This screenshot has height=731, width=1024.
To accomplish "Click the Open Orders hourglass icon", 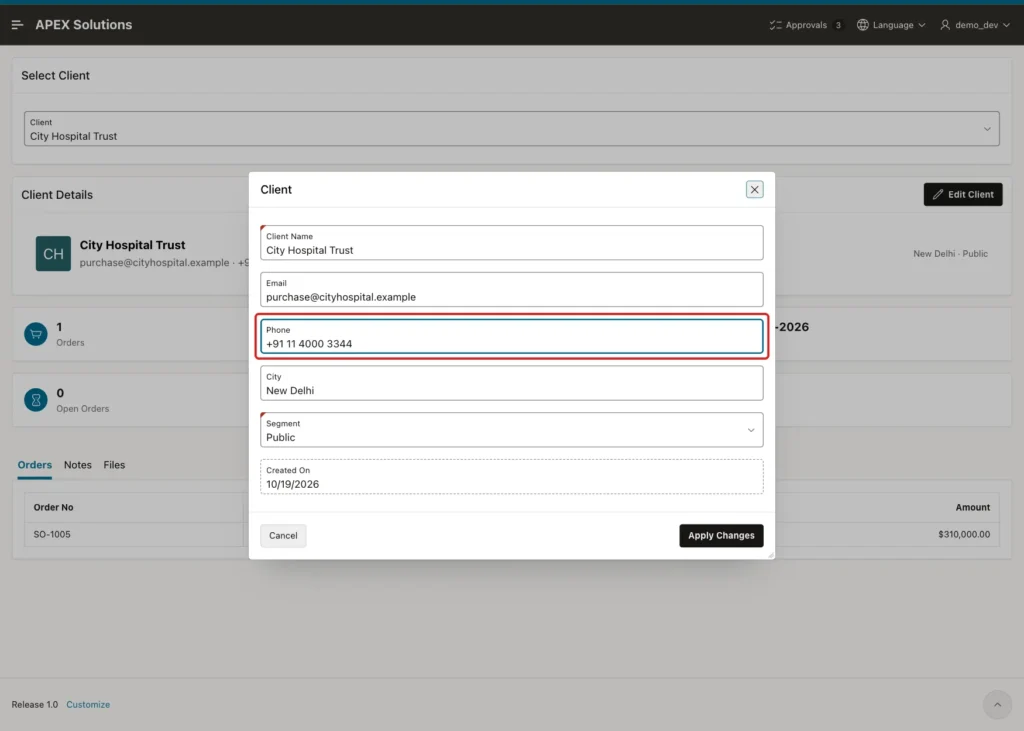I will 36,400.
